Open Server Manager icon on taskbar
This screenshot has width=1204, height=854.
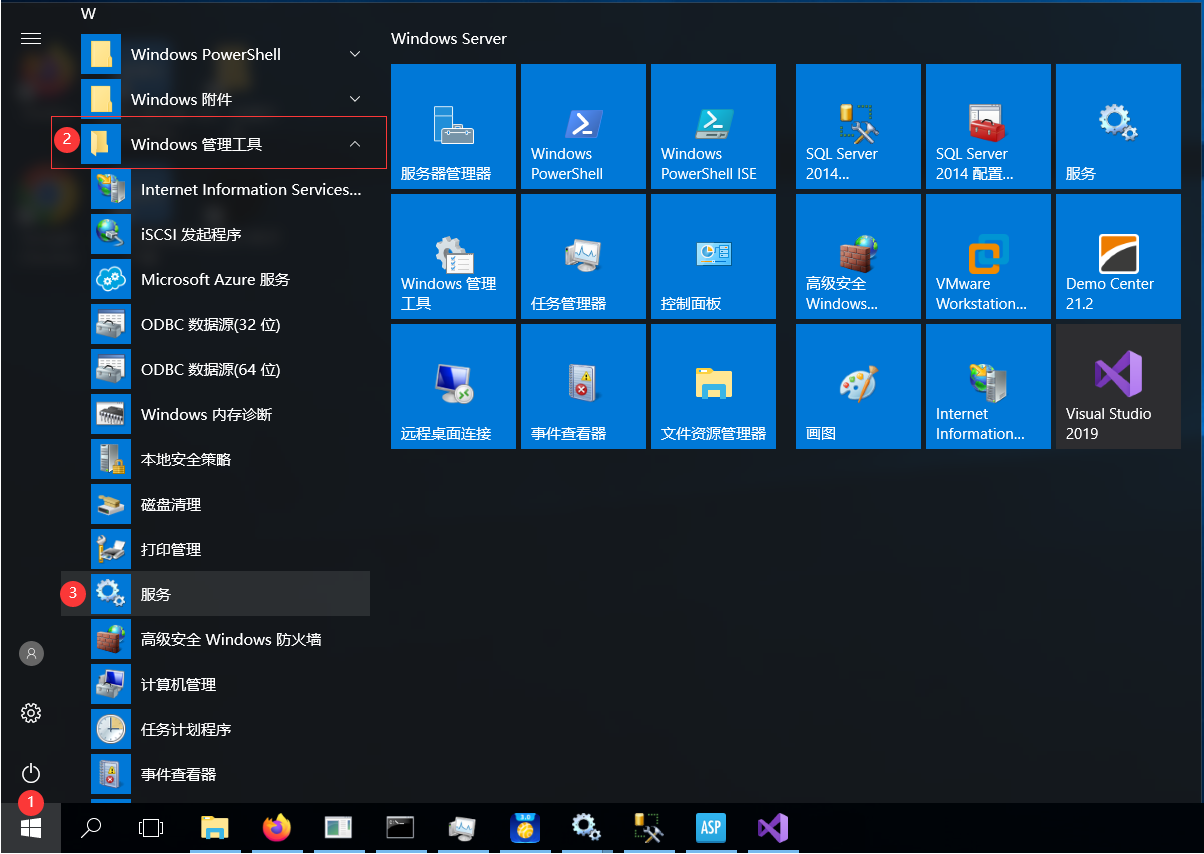coord(339,828)
